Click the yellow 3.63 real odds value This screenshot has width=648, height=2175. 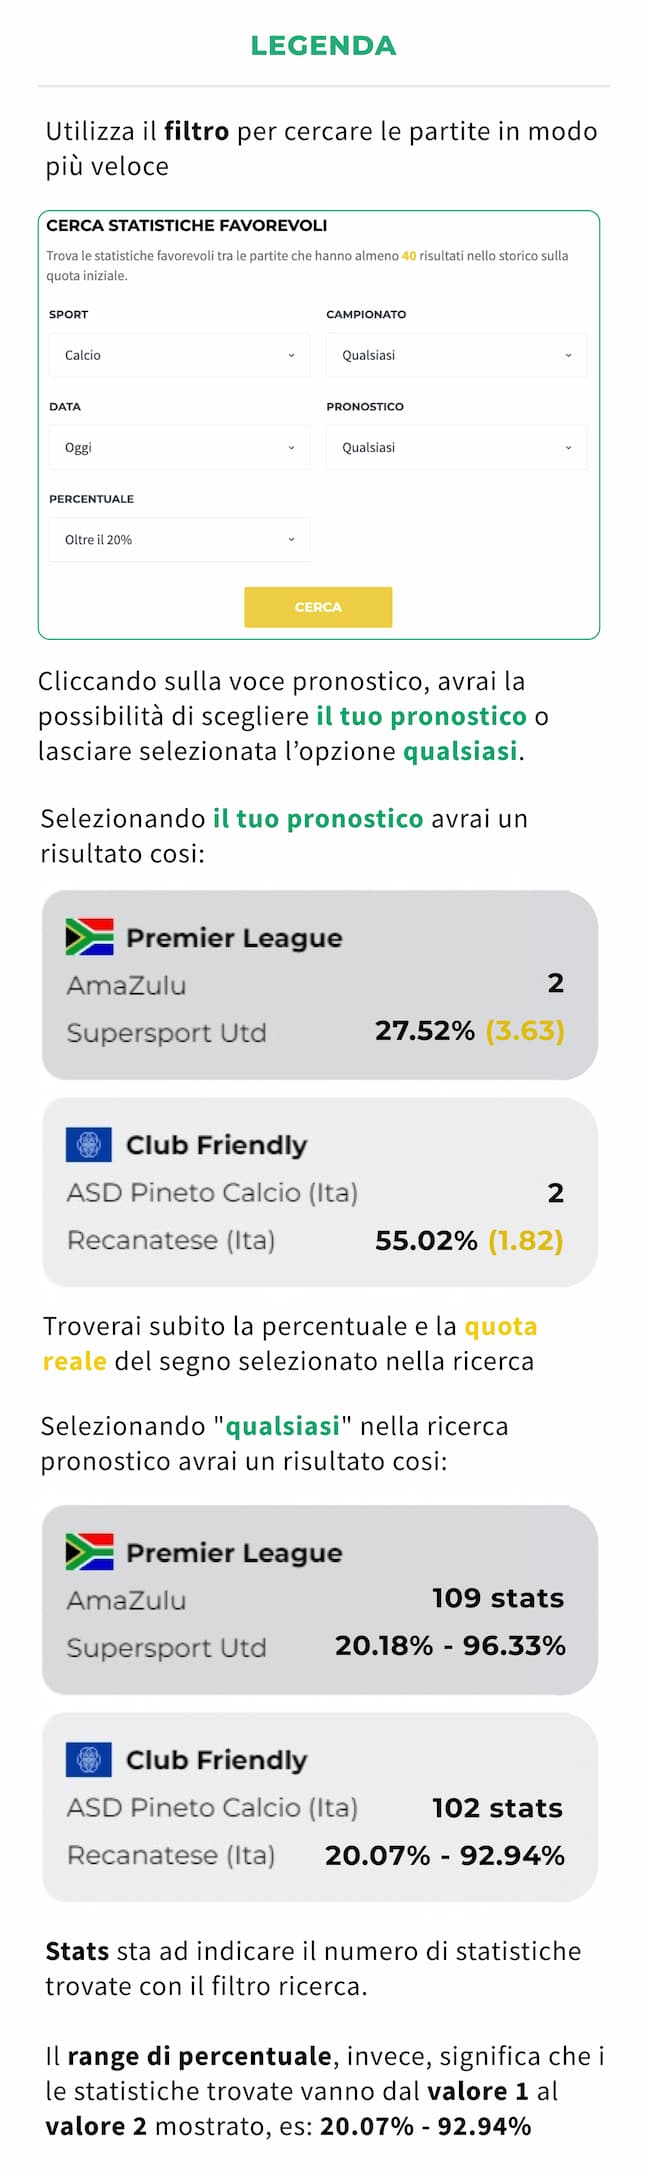(525, 1031)
